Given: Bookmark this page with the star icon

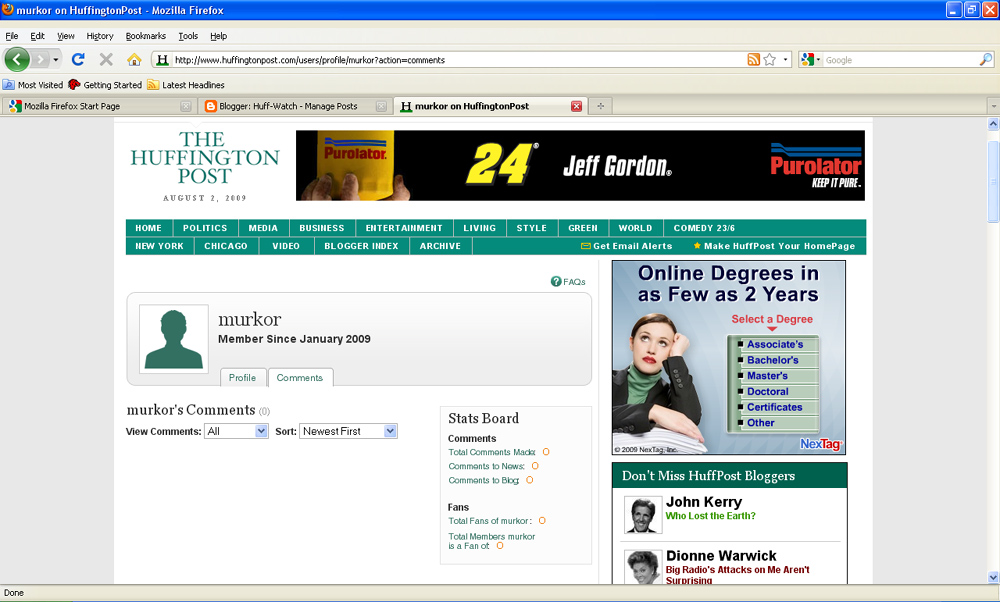Looking at the screenshot, I should tap(770, 60).
